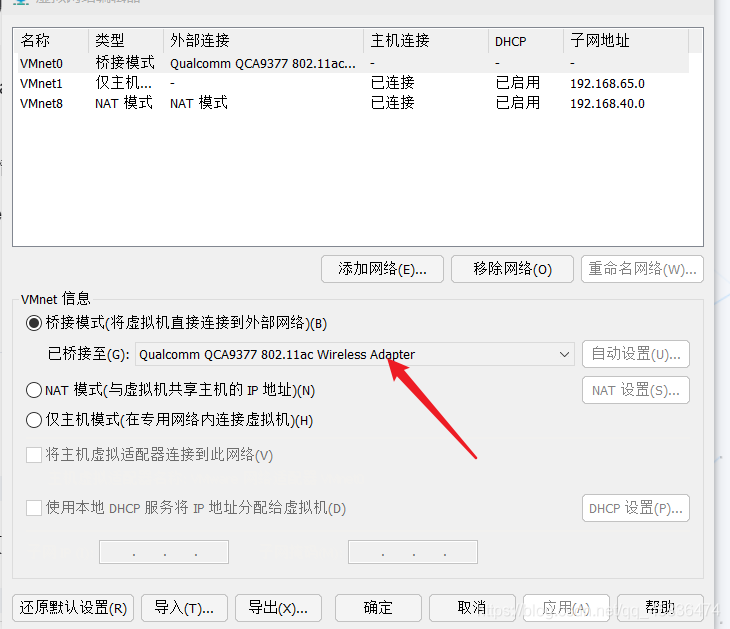The width and height of the screenshot is (730, 629).
Task: Click the 应用(A) button
Action: (x=566, y=608)
